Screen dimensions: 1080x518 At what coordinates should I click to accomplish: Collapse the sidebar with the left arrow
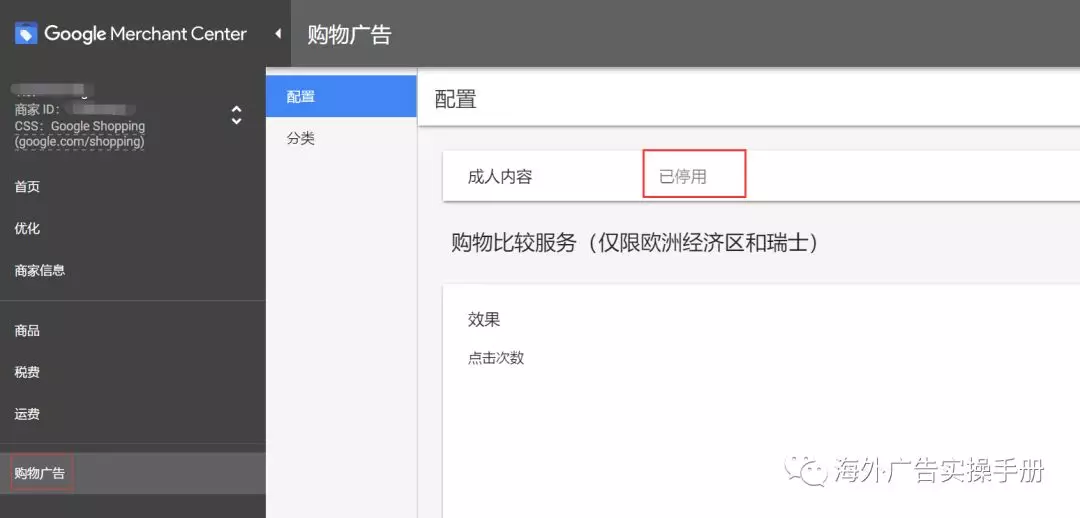(277, 34)
